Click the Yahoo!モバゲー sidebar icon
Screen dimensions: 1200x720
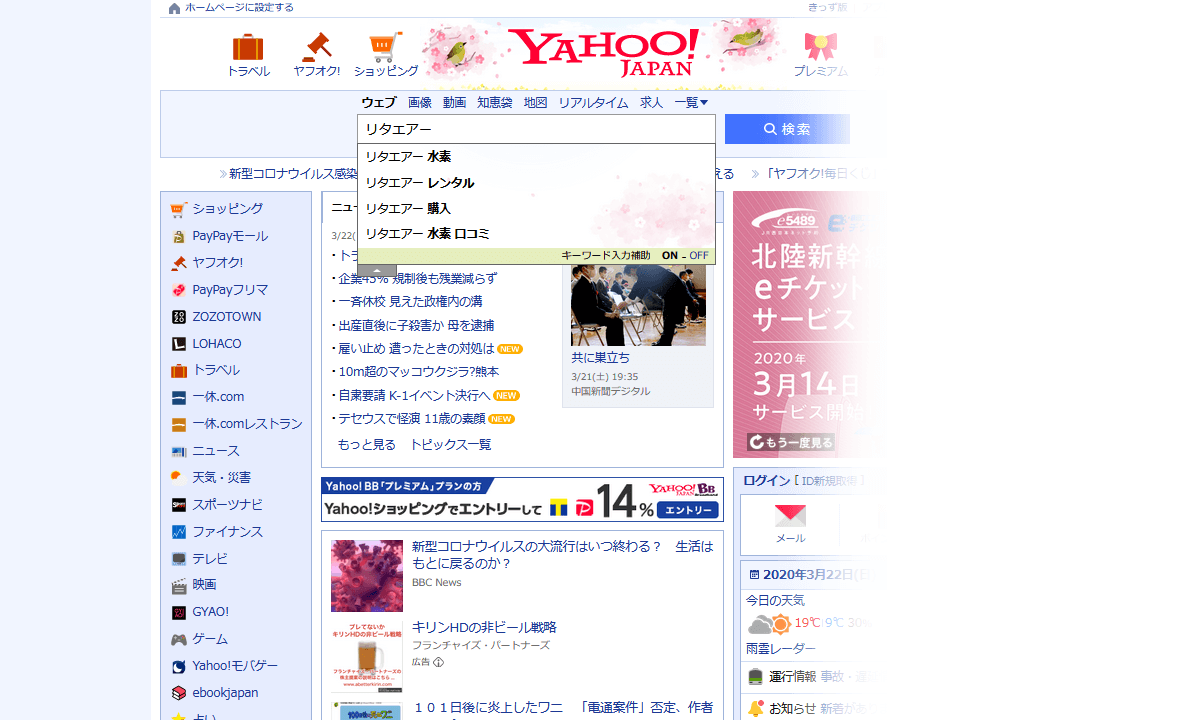(x=179, y=666)
